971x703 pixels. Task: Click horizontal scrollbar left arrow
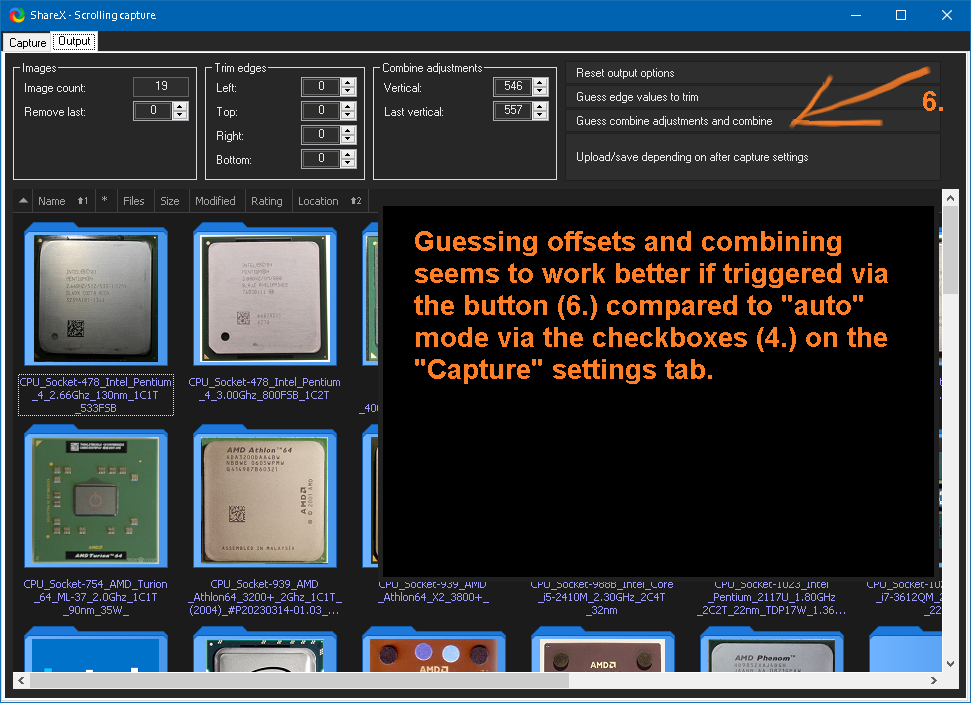click(21, 680)
